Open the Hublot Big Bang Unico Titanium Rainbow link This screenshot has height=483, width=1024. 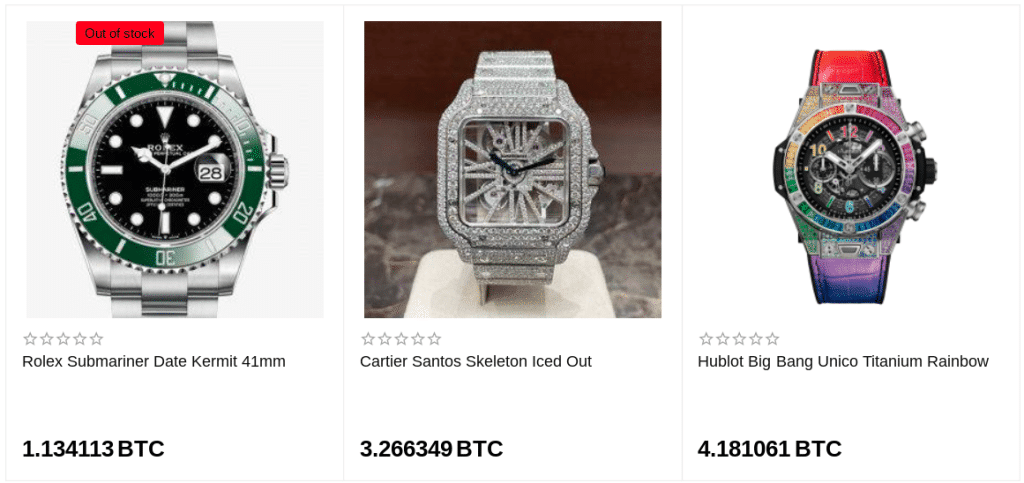(843, 361)
